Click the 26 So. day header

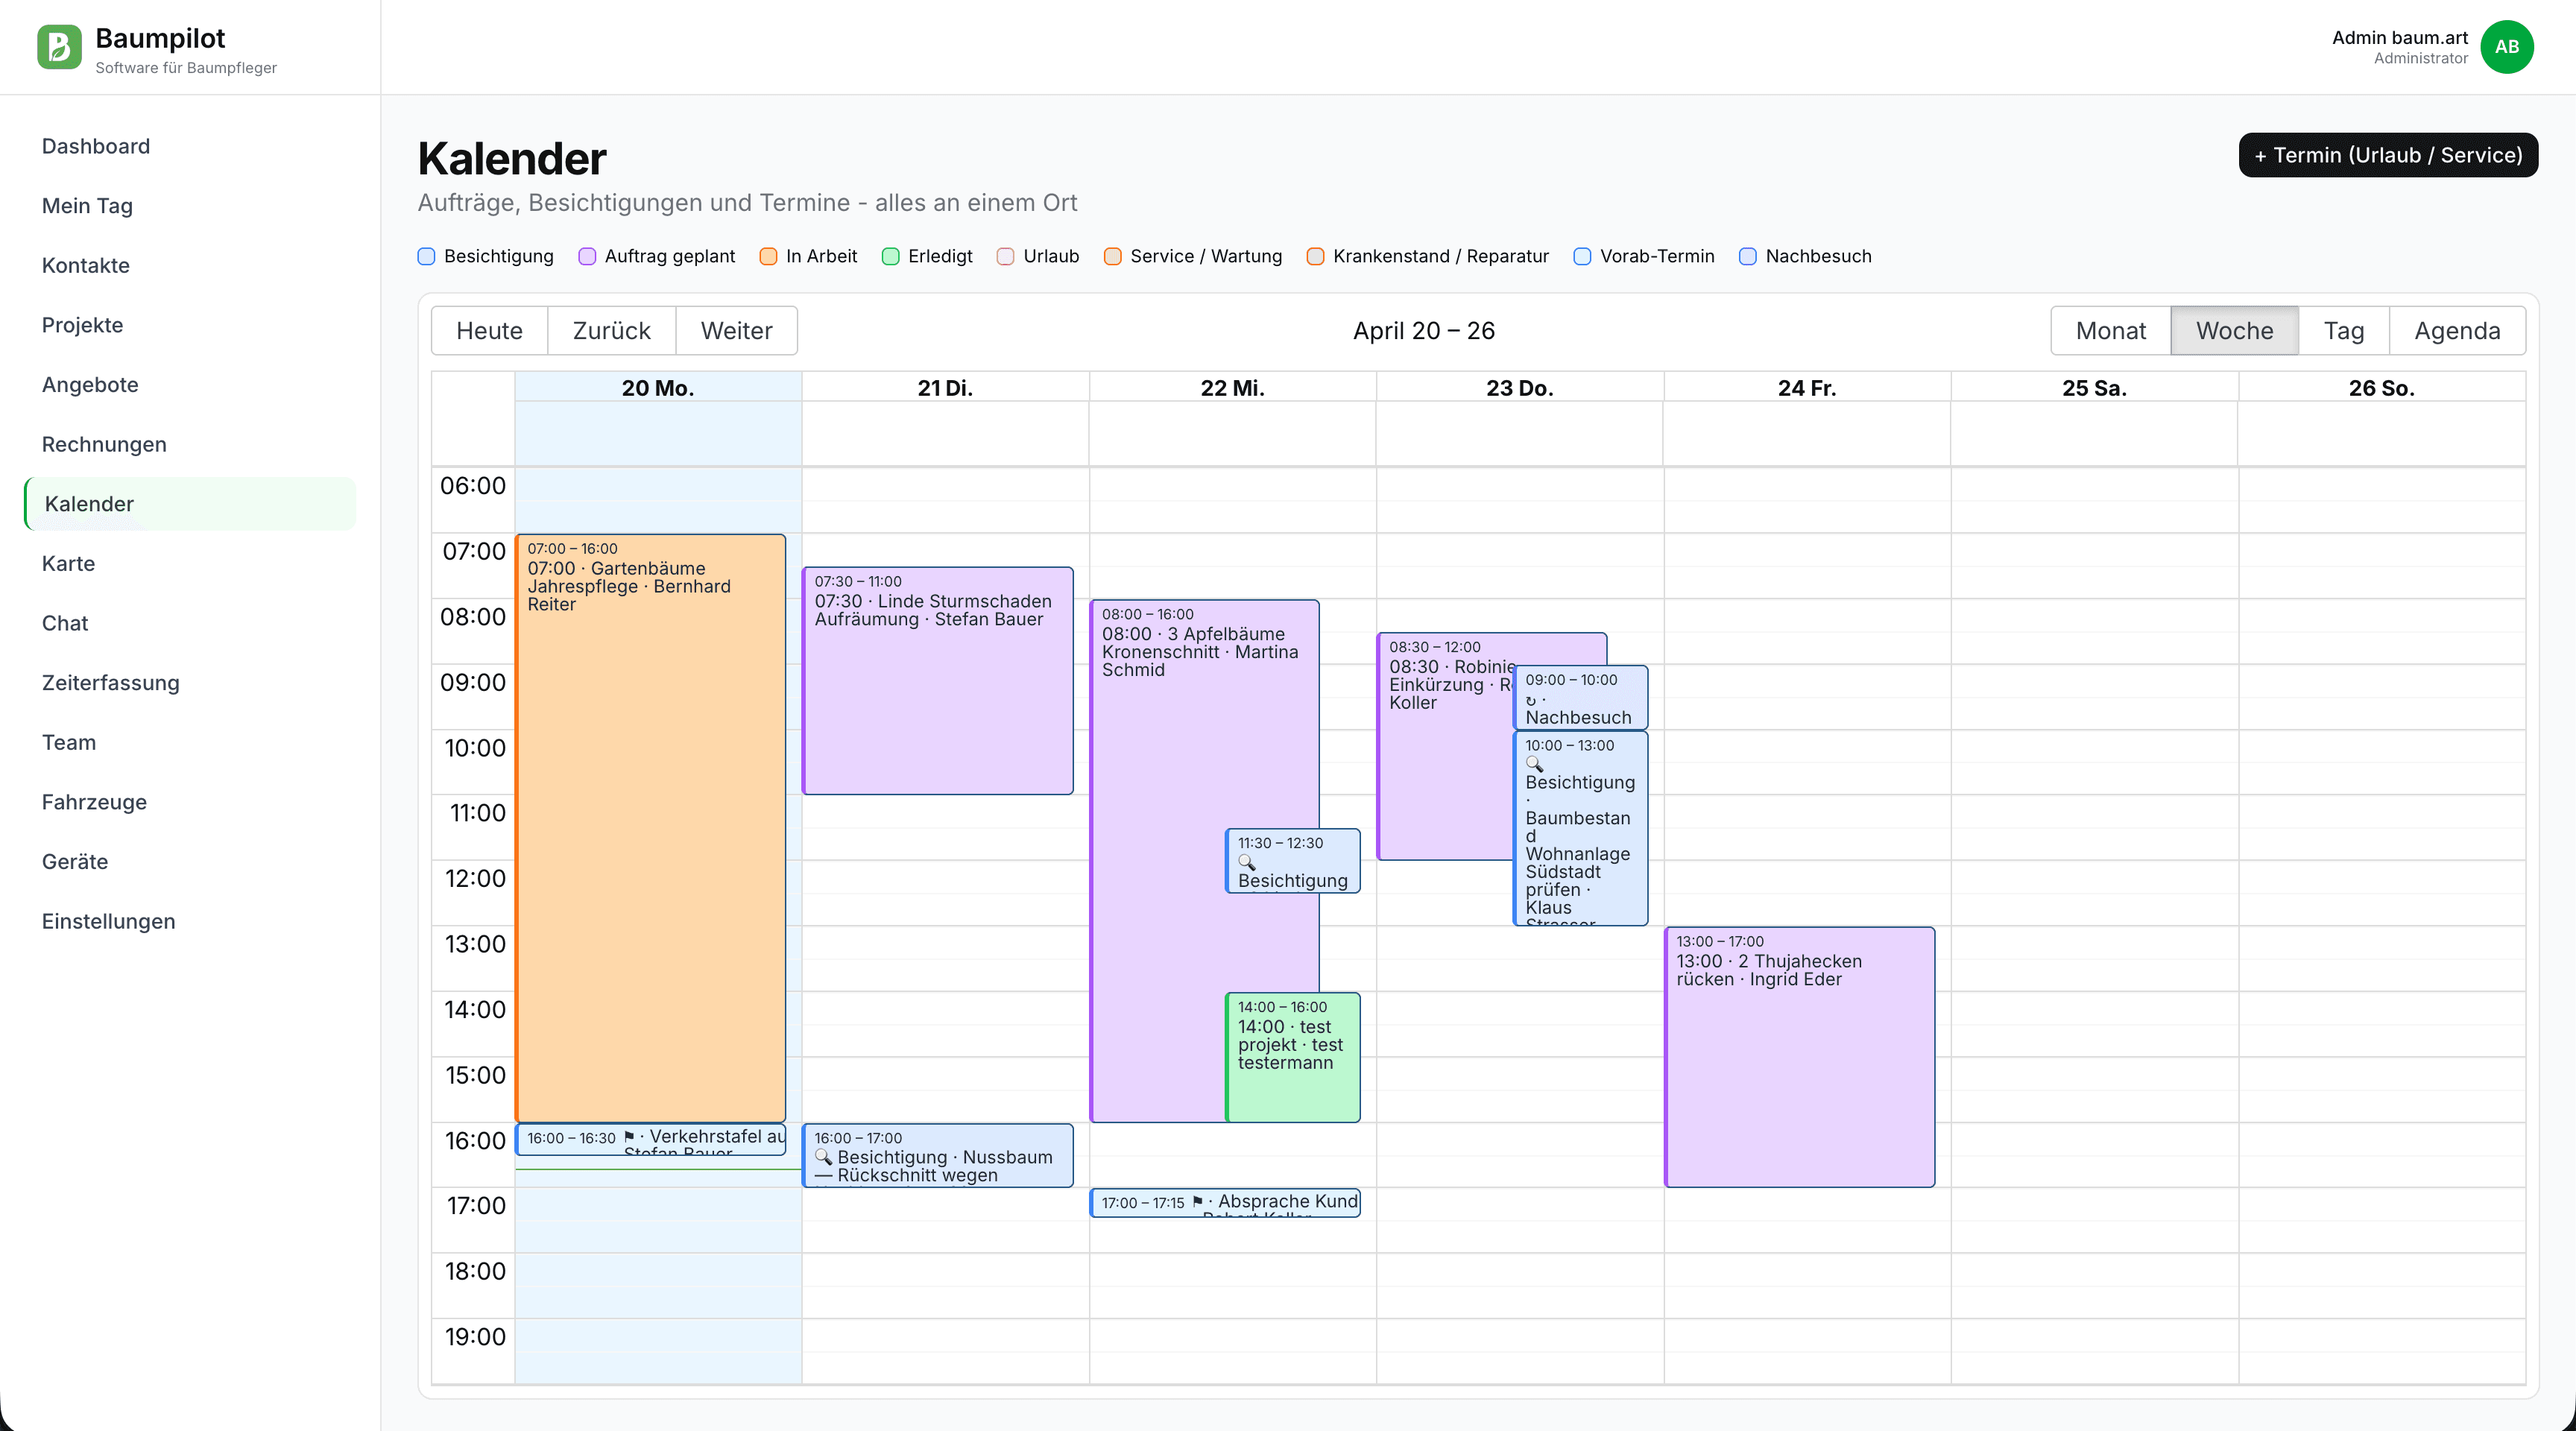coord(2381,388)
